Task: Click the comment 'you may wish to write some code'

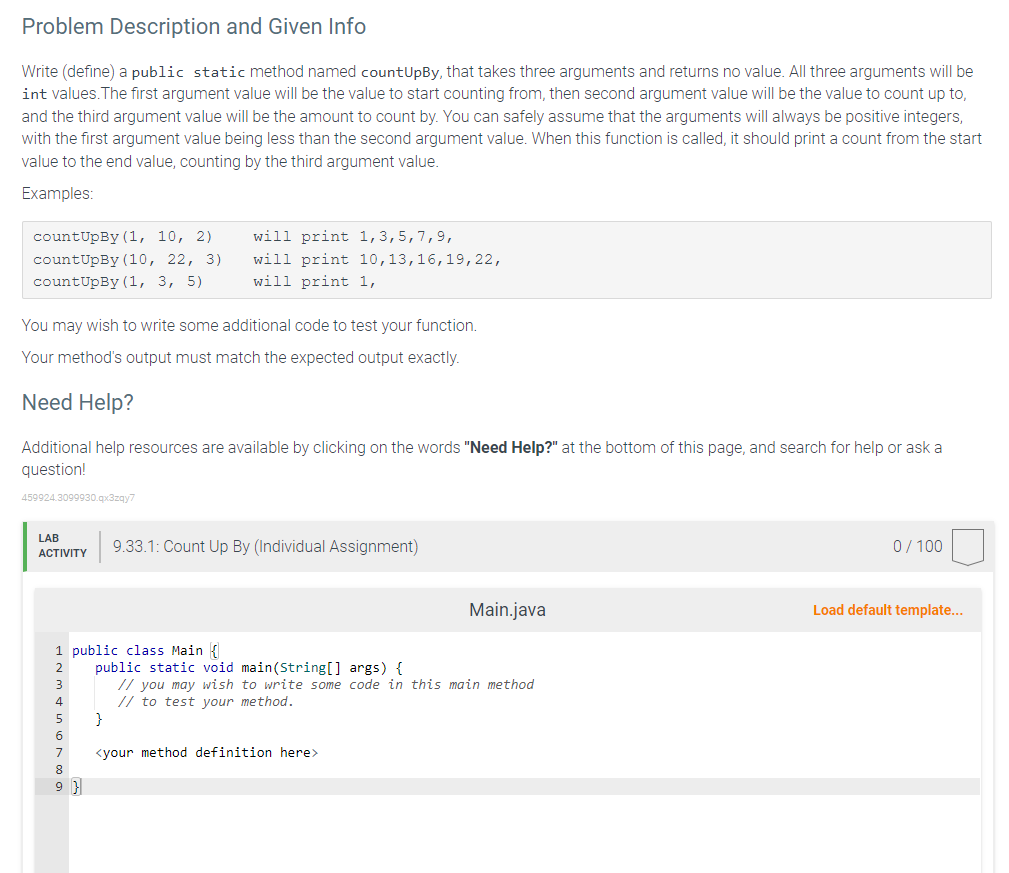Action: click(x=326, y=685)
